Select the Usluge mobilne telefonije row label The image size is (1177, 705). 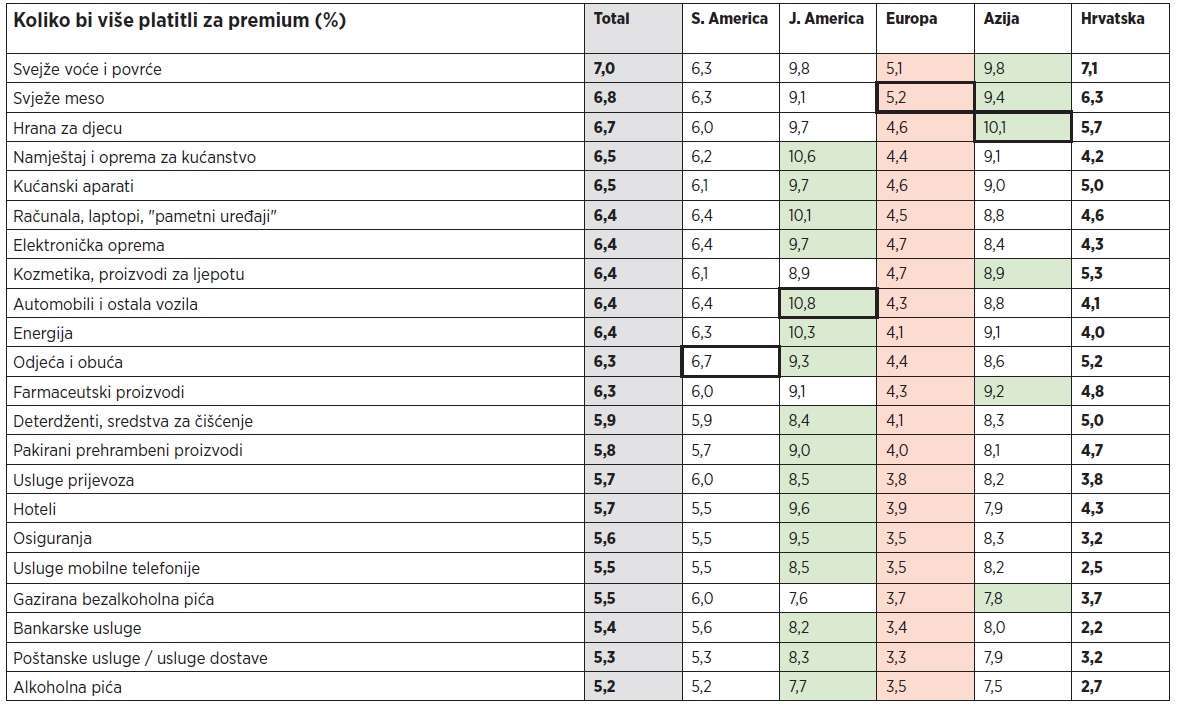point(107,568)
